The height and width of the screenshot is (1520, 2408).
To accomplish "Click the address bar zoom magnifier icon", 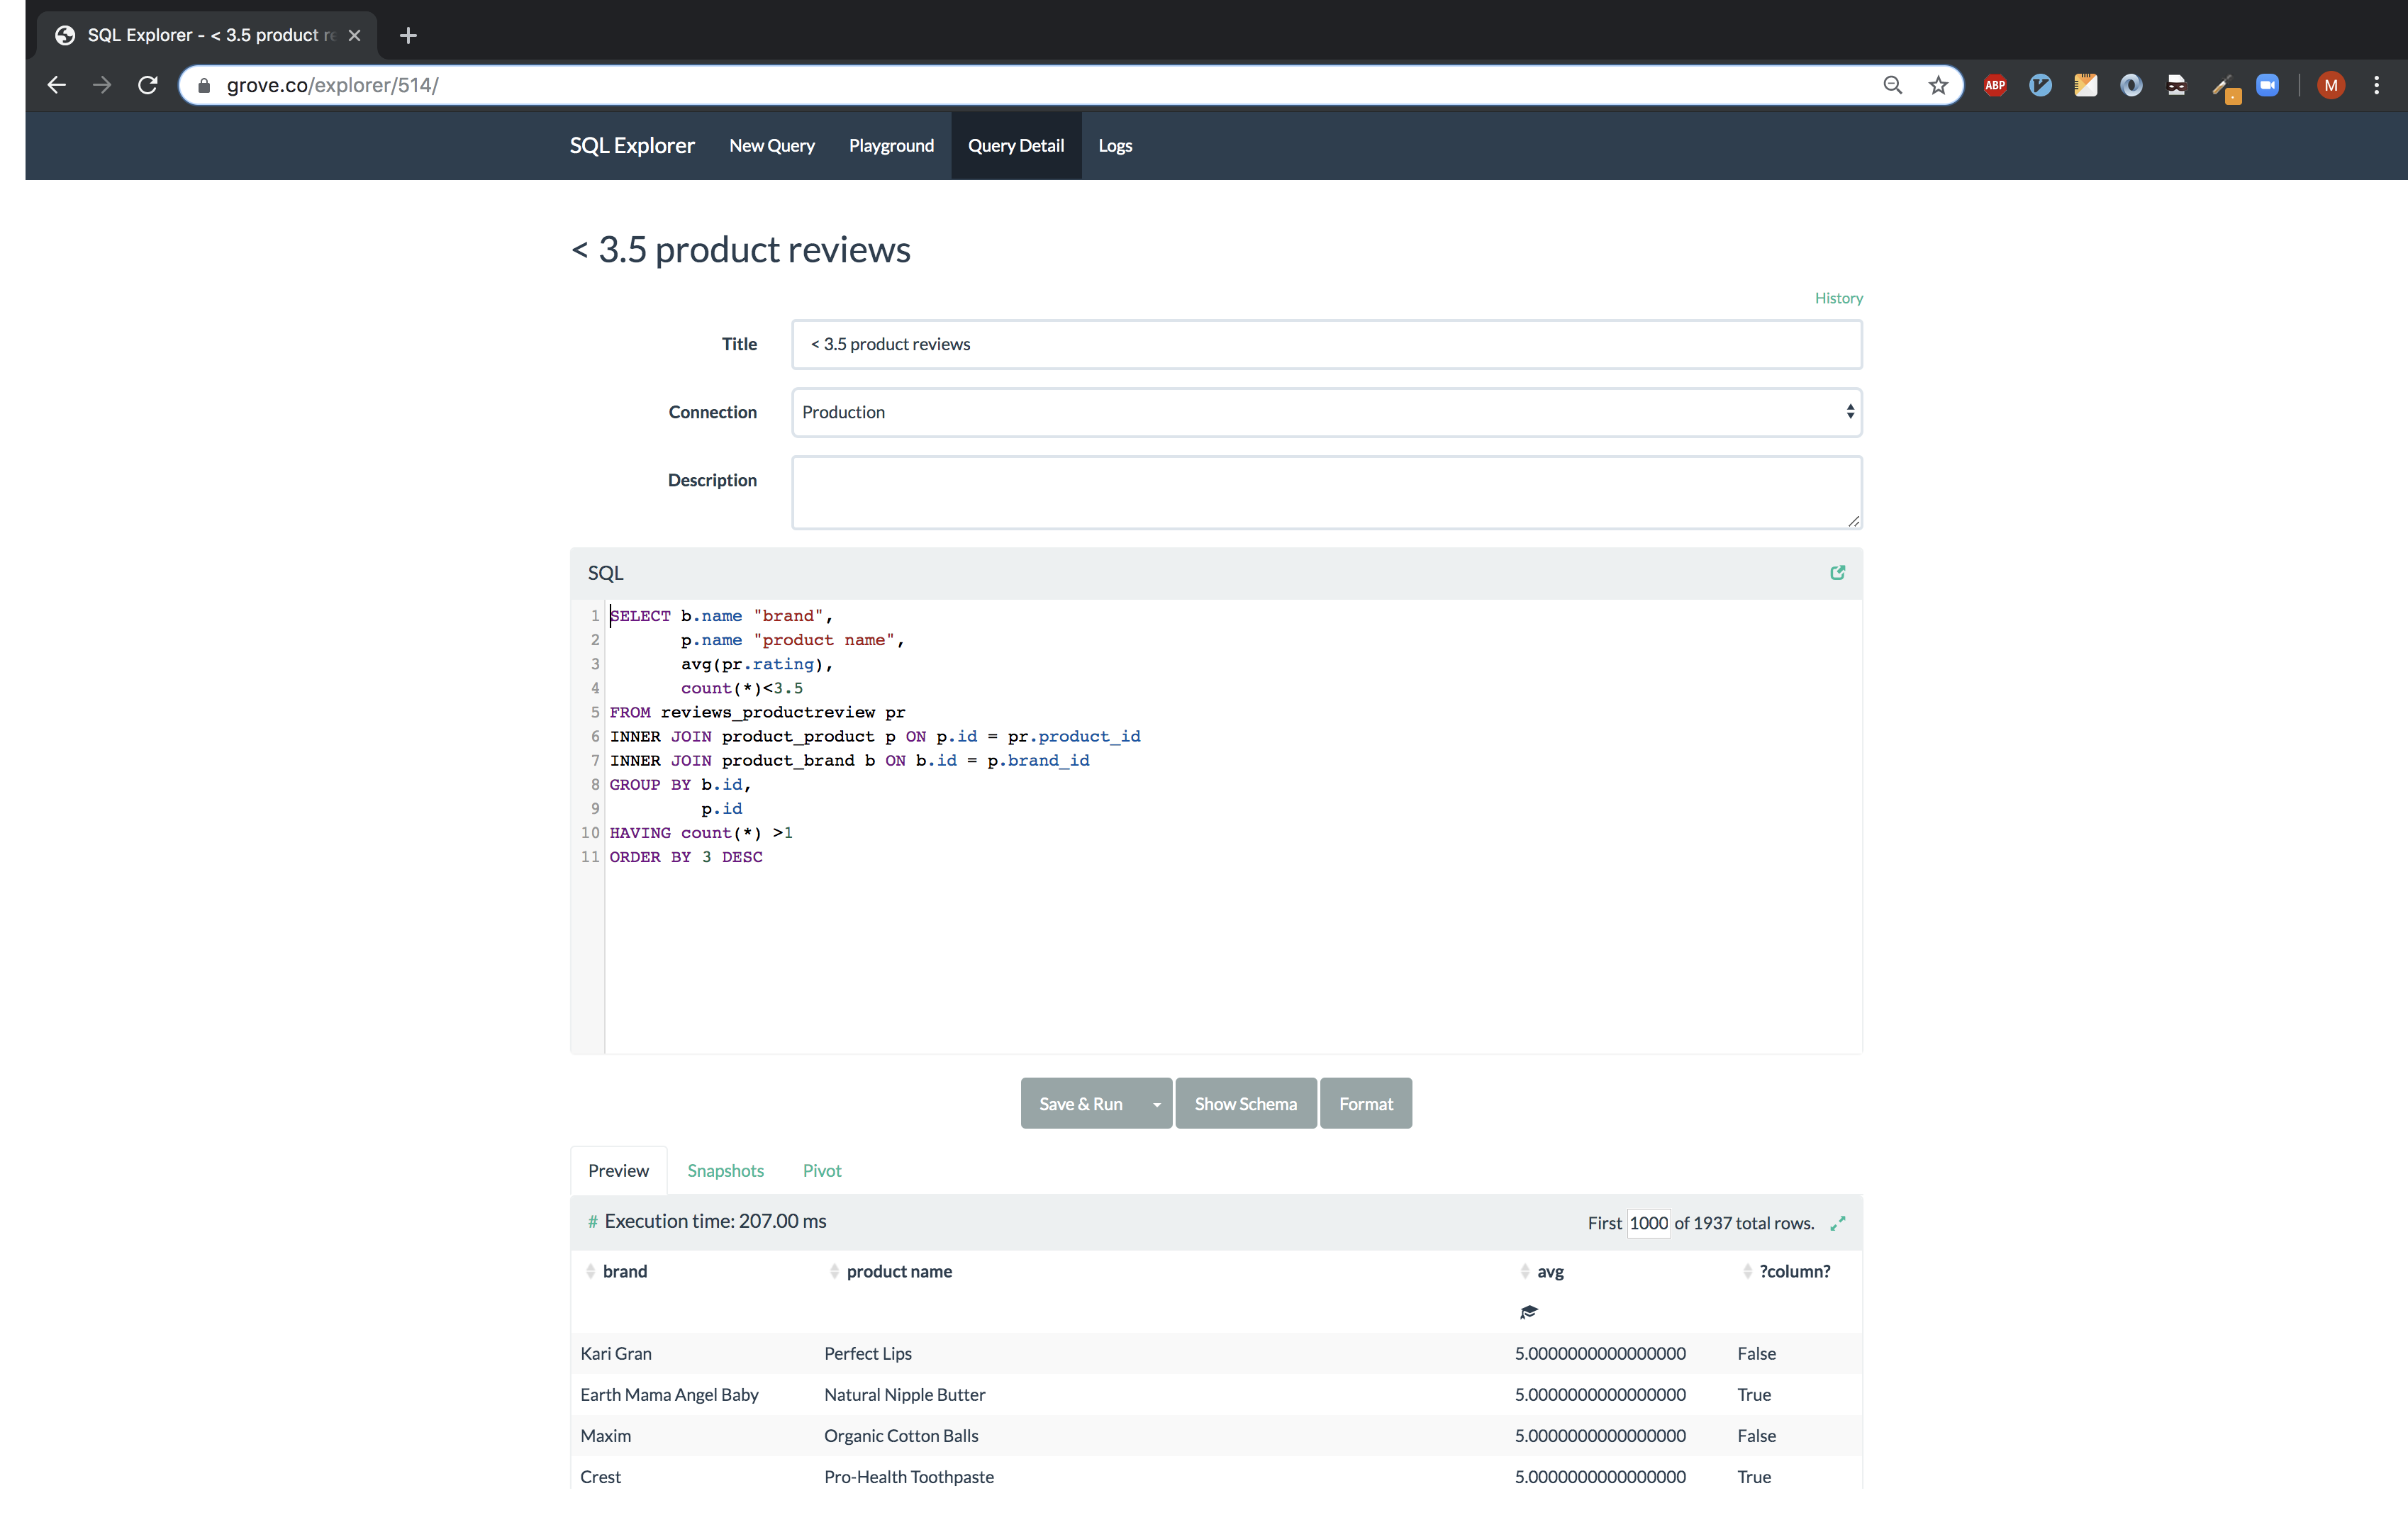I will coord(1892,85).
